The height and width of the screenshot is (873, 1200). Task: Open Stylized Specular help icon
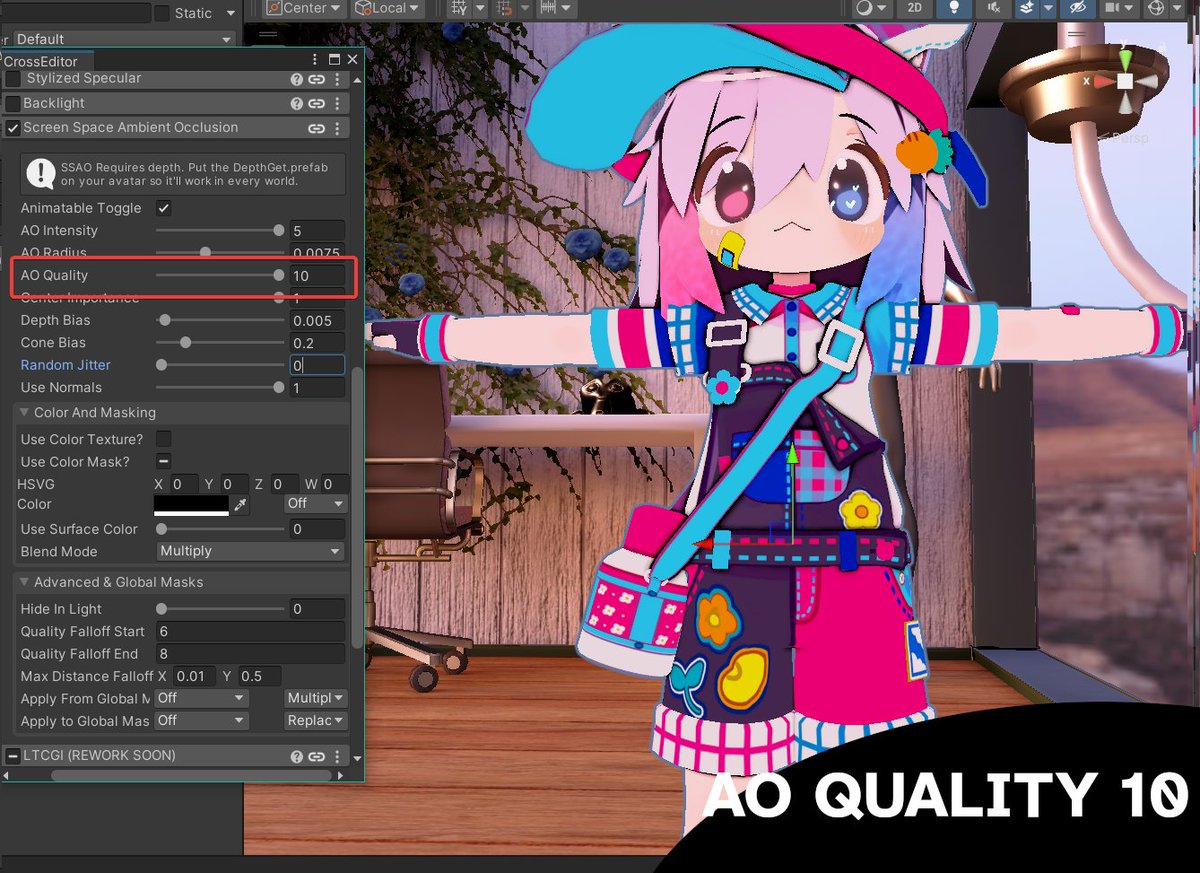pyautogui.click(x=297, y=79)
